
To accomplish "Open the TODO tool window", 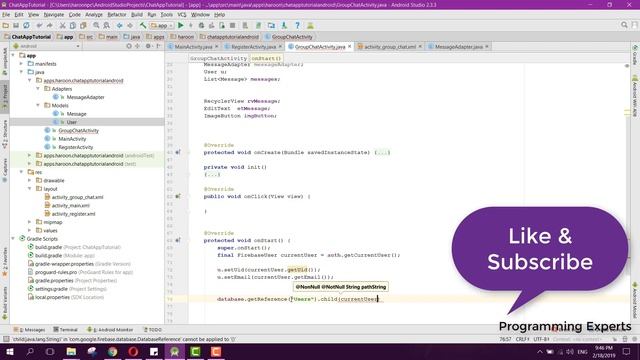I will (x=153, y=330).
